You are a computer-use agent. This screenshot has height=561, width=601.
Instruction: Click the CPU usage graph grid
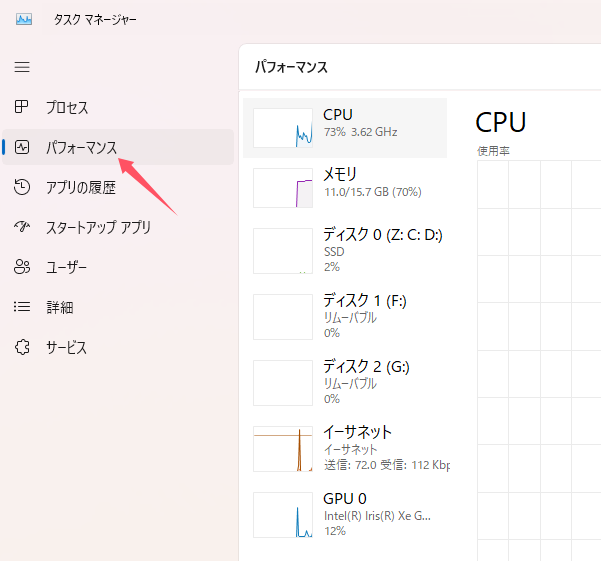[x=539, y=360]
